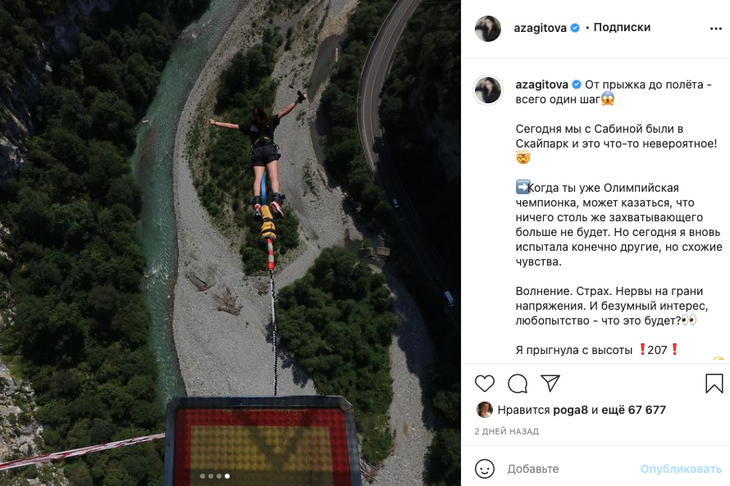
Task: Open azagitova username link in header
Action: tap(541, 28)
